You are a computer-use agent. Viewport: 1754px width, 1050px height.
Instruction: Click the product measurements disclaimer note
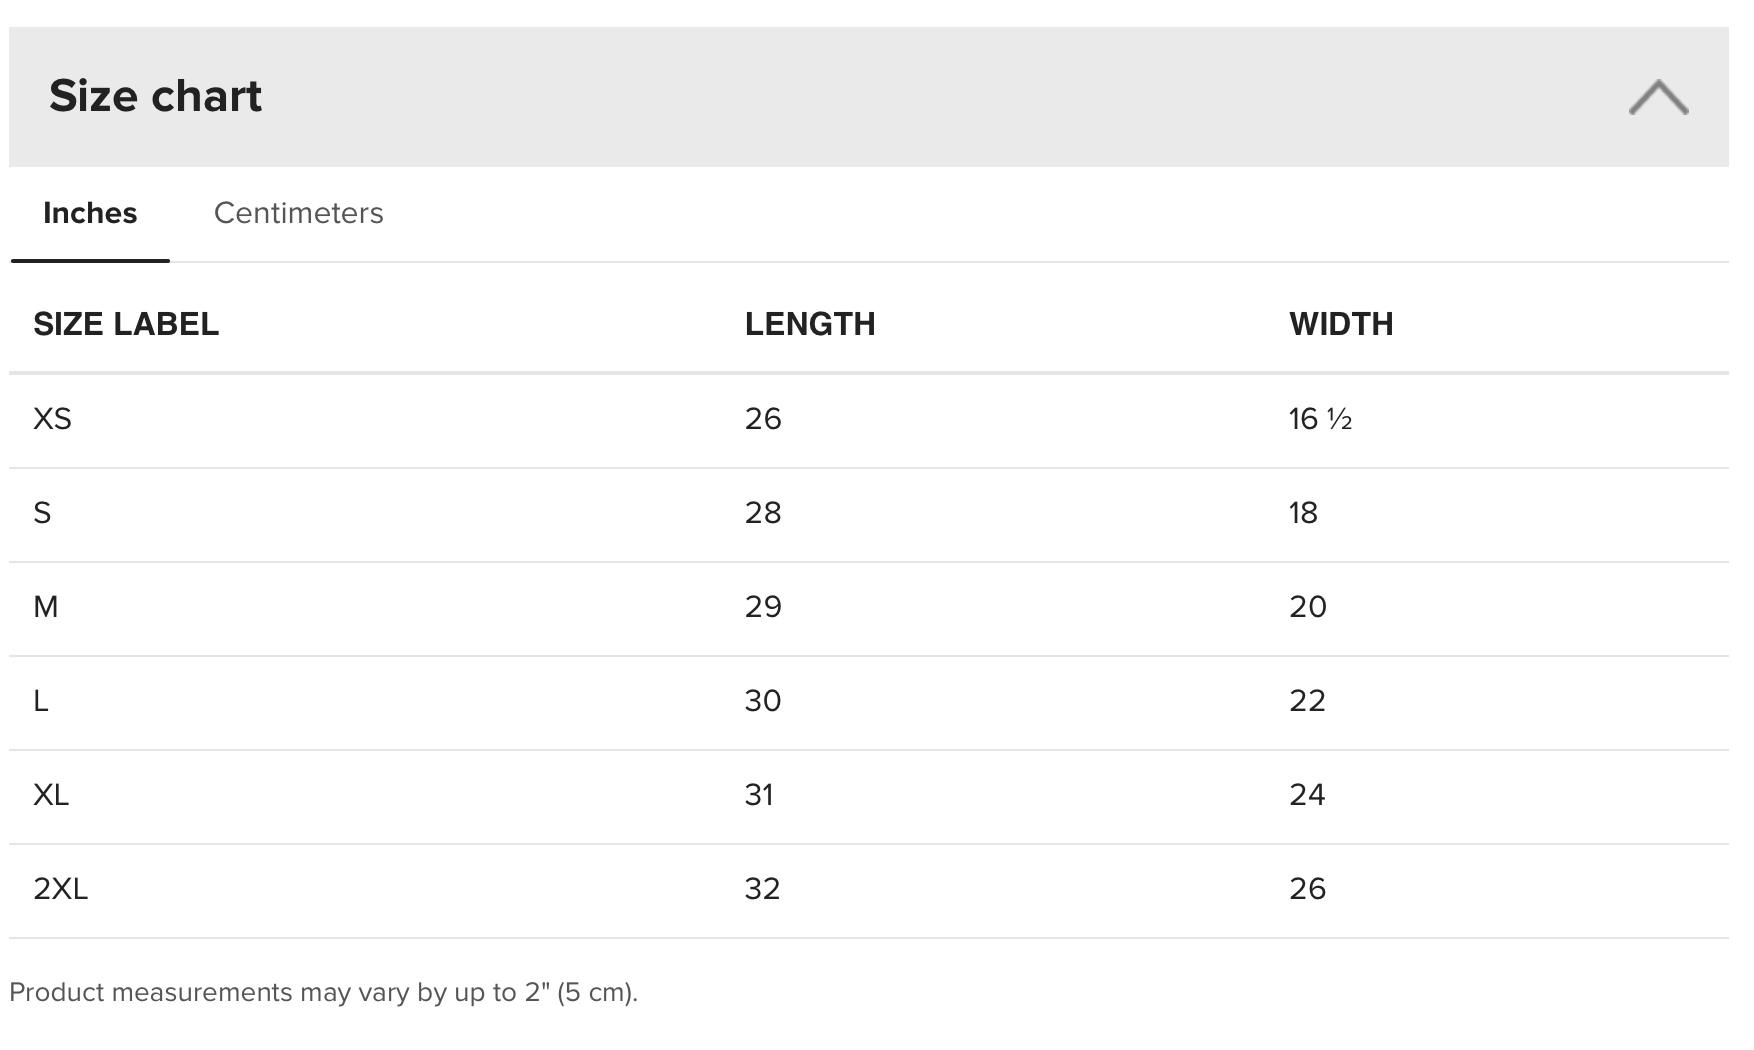[323, 992]
